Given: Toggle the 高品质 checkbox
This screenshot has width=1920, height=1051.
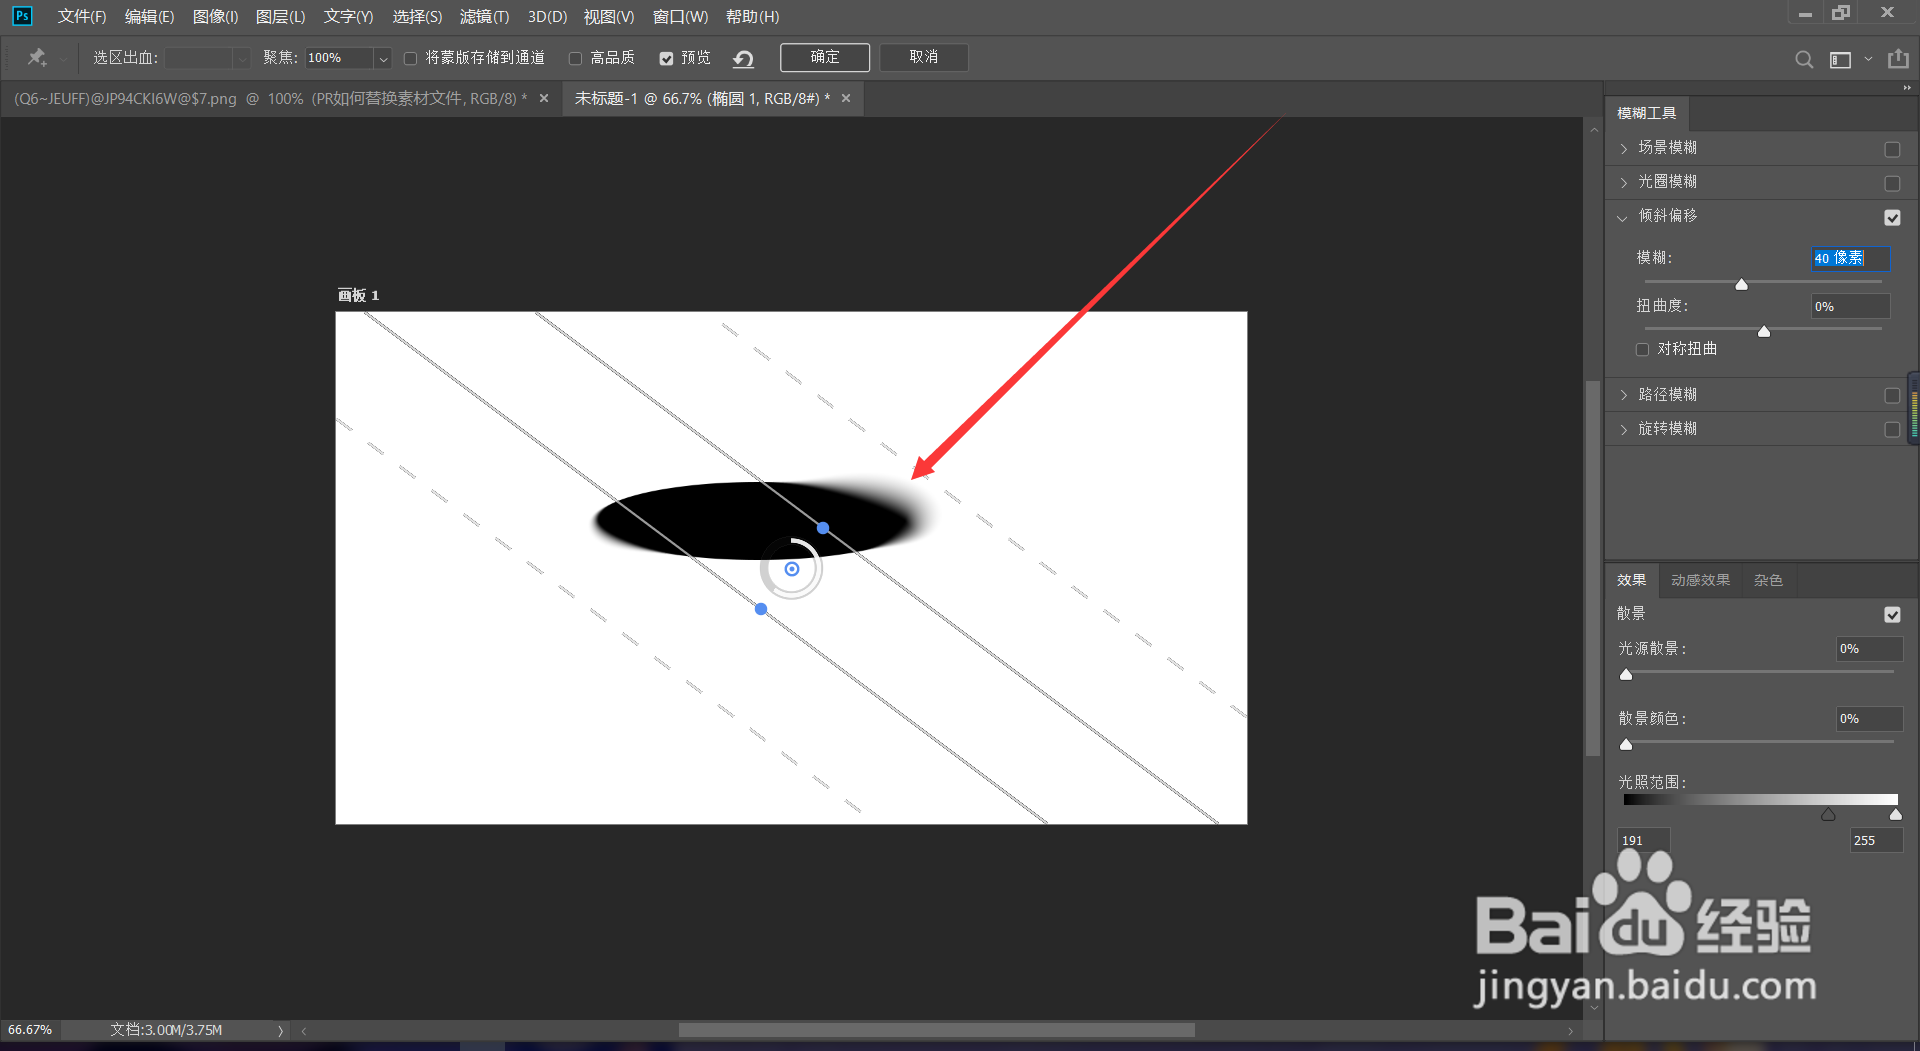Looking at the screenshot, I should 575,58.
